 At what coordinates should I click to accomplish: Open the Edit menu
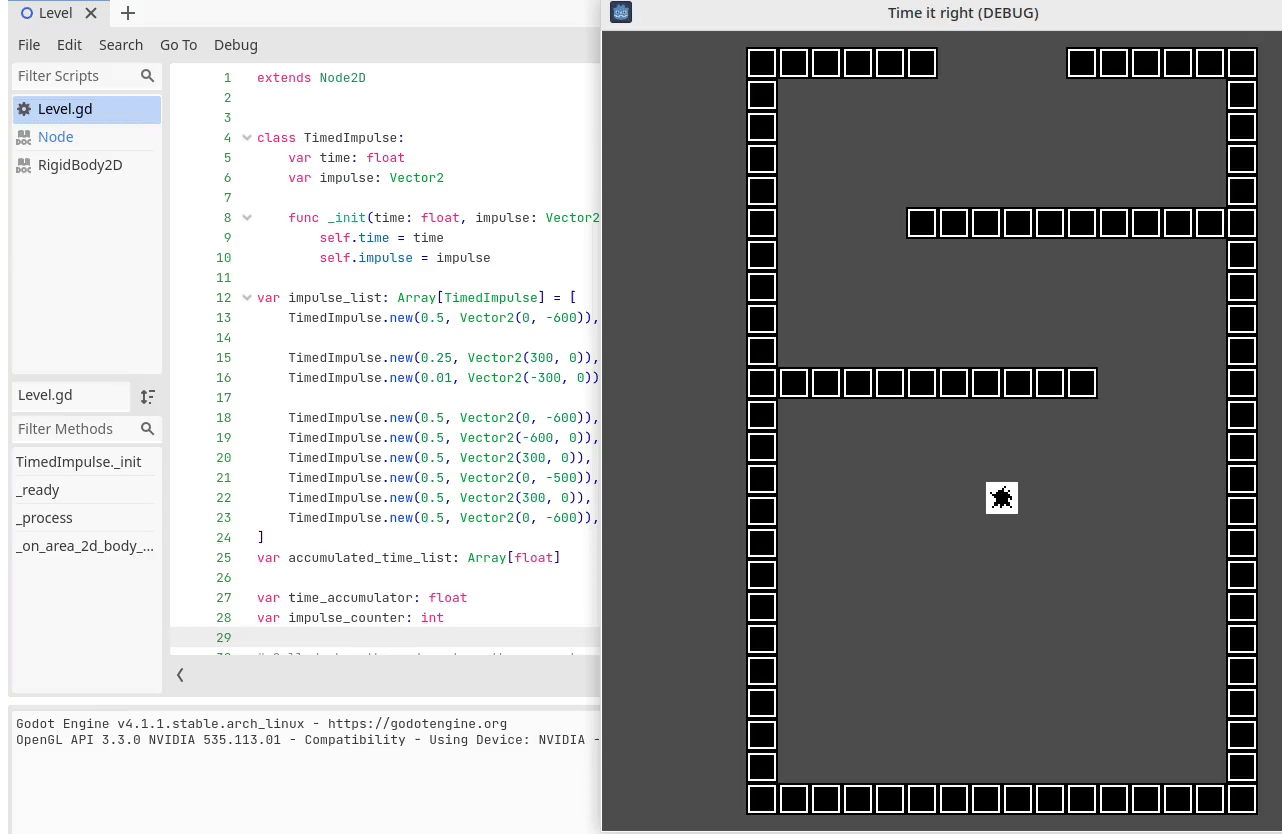coord(69,45)
